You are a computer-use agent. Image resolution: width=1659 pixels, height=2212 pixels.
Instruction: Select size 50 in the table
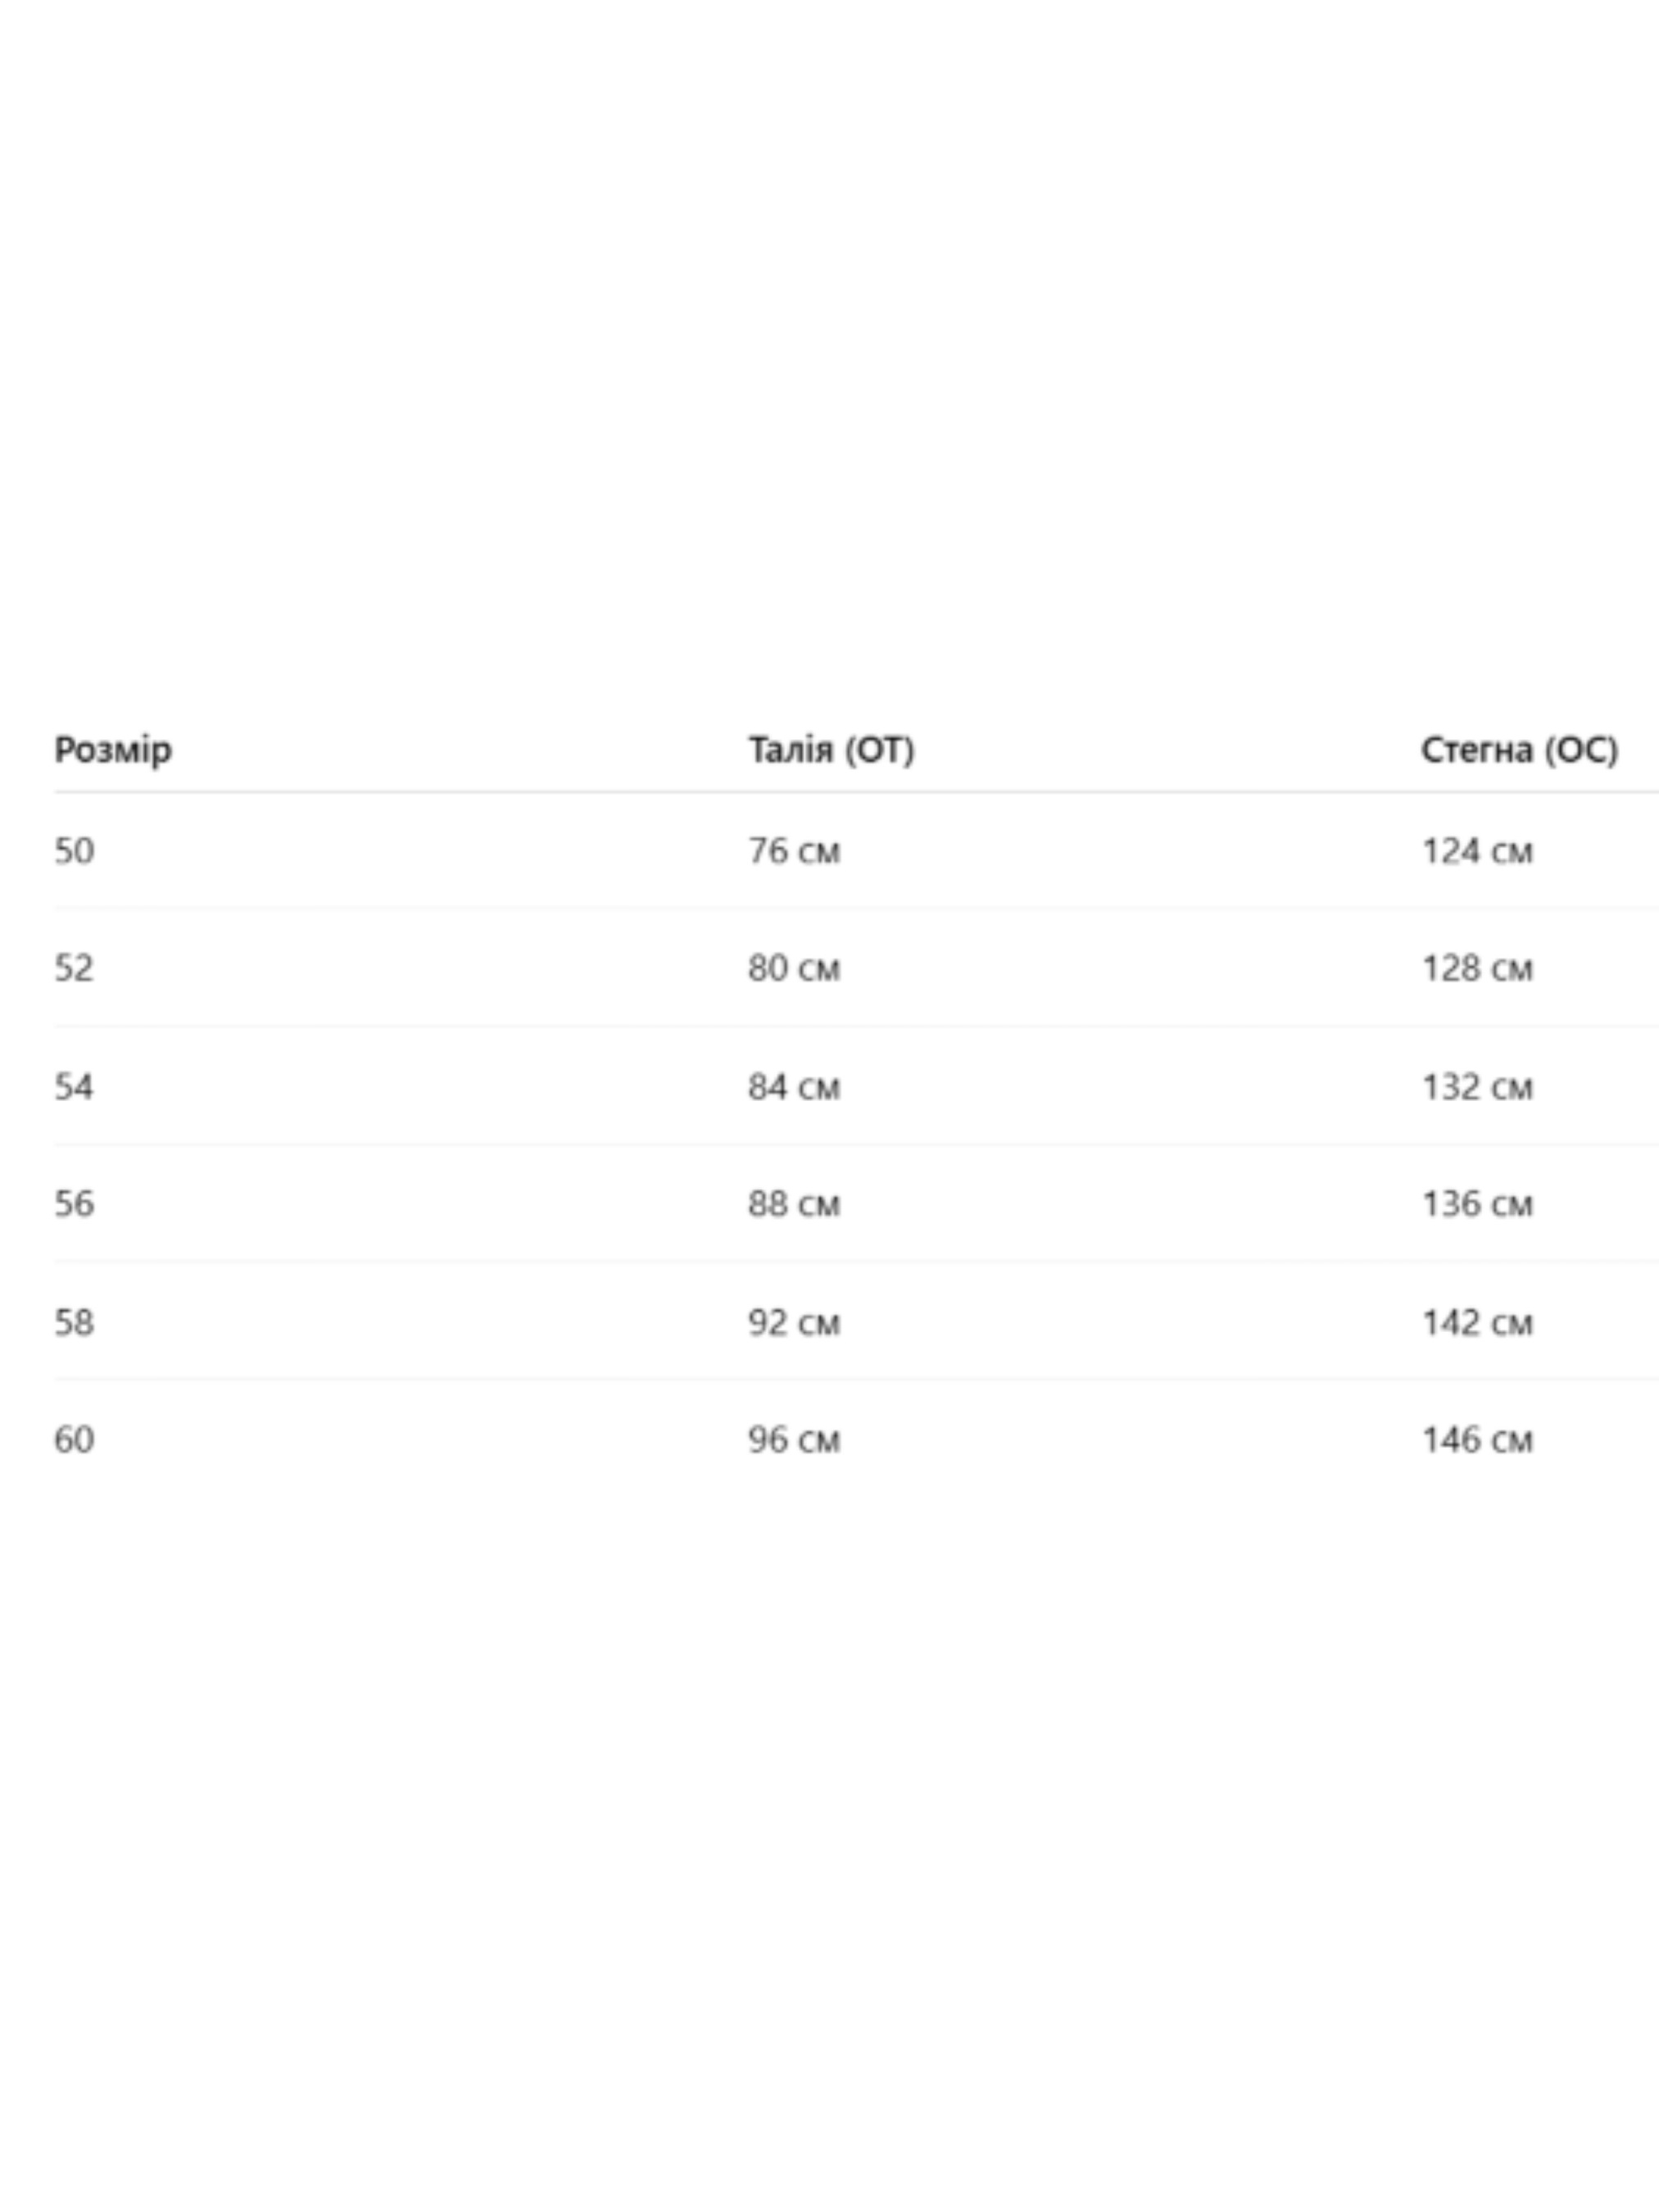pos(74,851)
